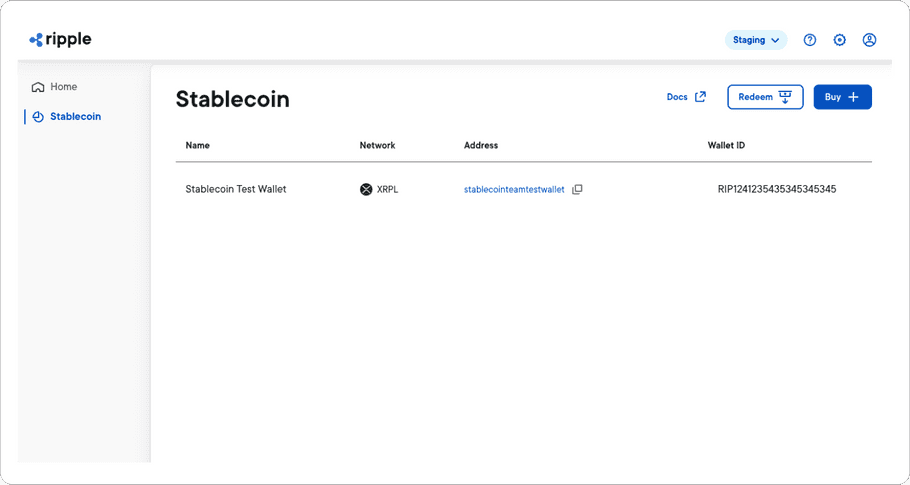The width and height of the screenshot is (910, 485).
Task: Select the Stablecoin Test Wallet row
Action: (236, 189)
